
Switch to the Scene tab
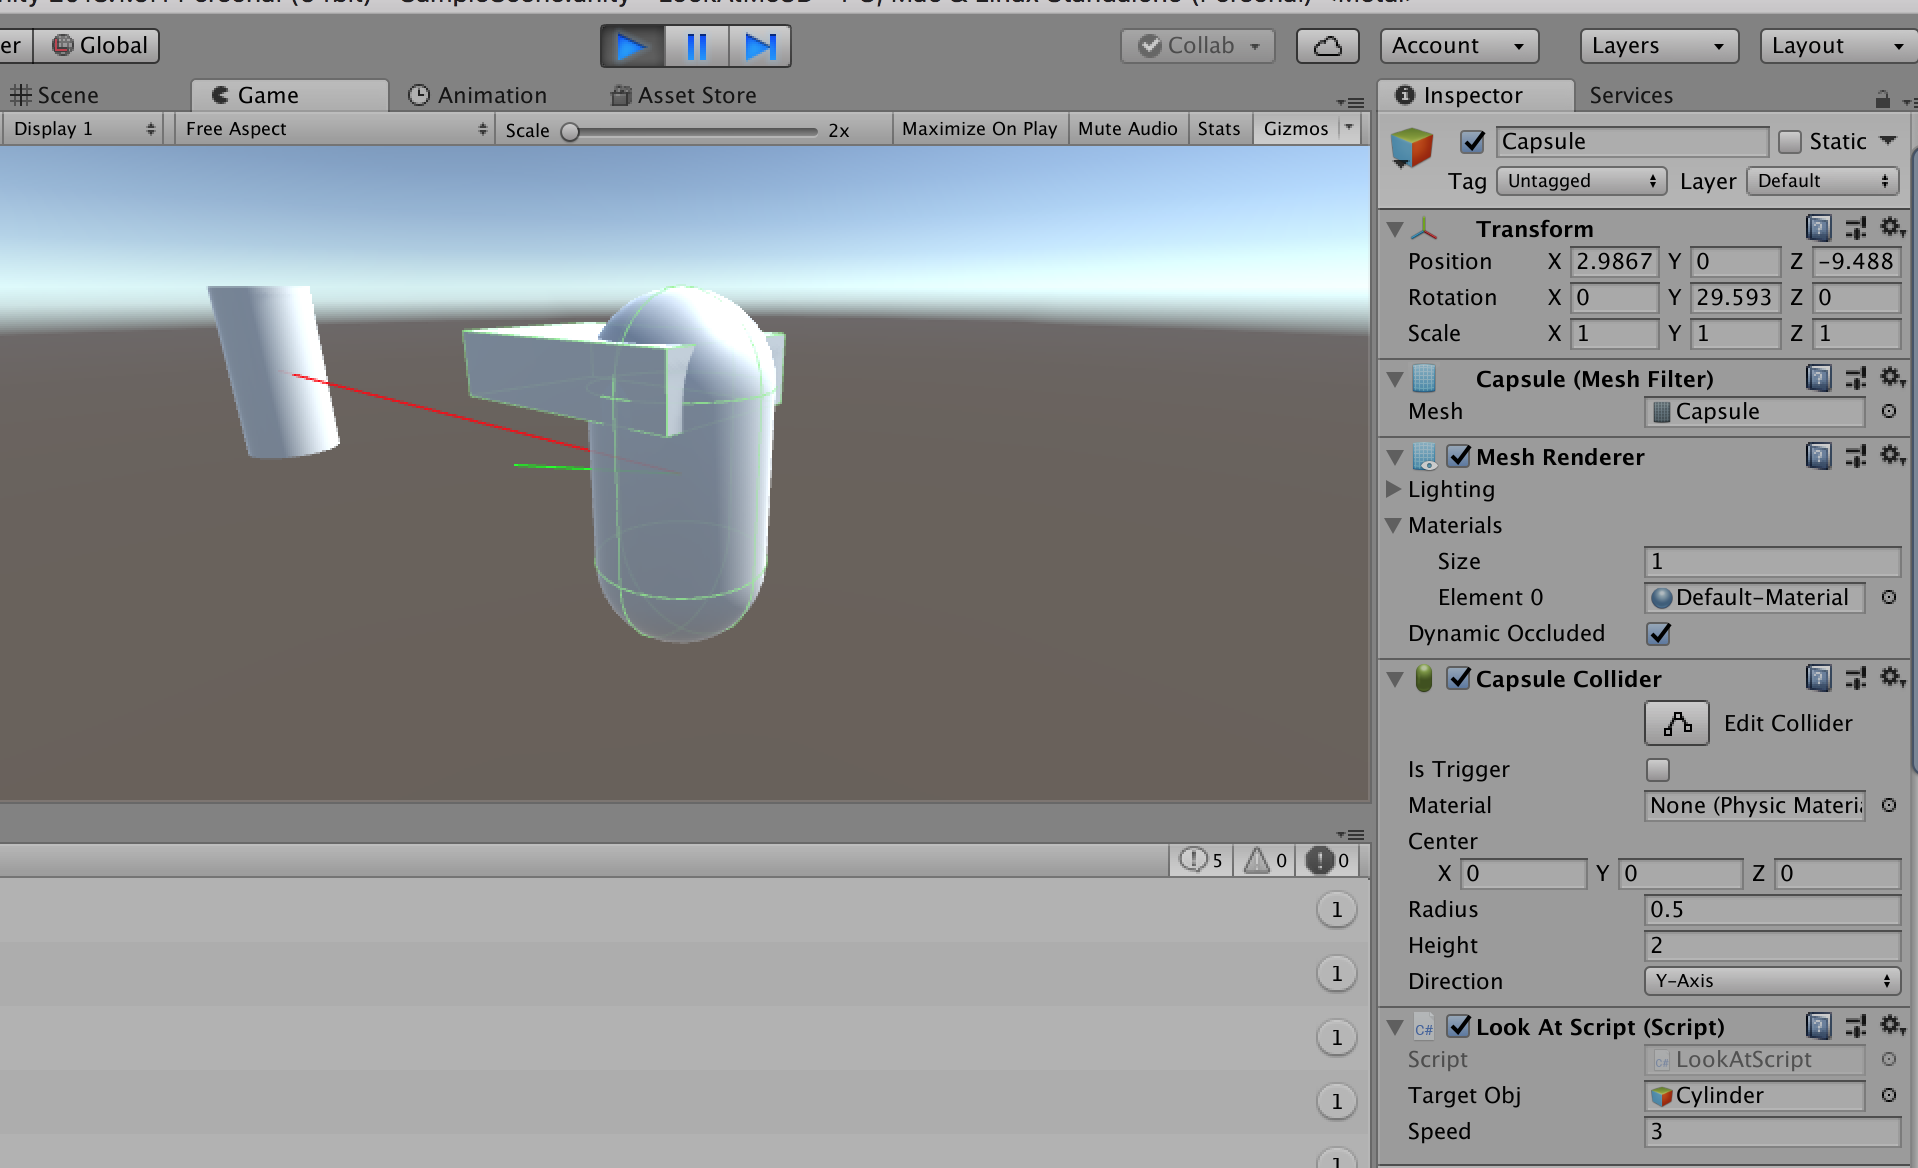[x=55, y=95]
